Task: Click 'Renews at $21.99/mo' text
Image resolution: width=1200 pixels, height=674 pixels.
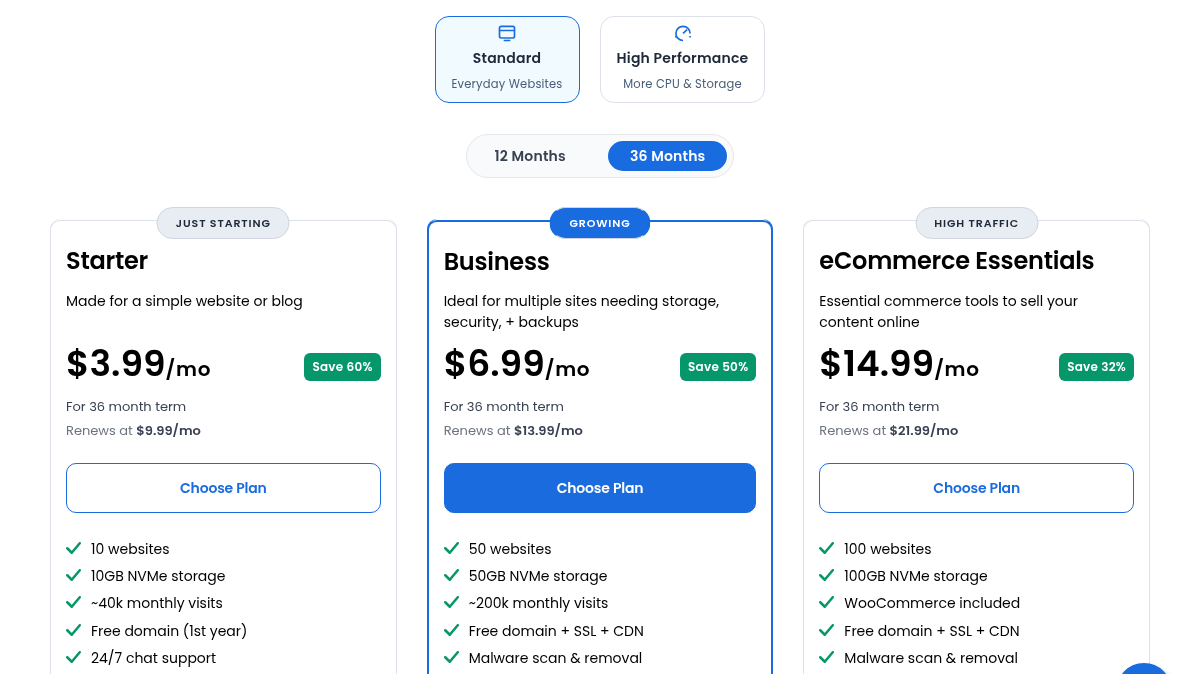Action: [x=888, y=431]
